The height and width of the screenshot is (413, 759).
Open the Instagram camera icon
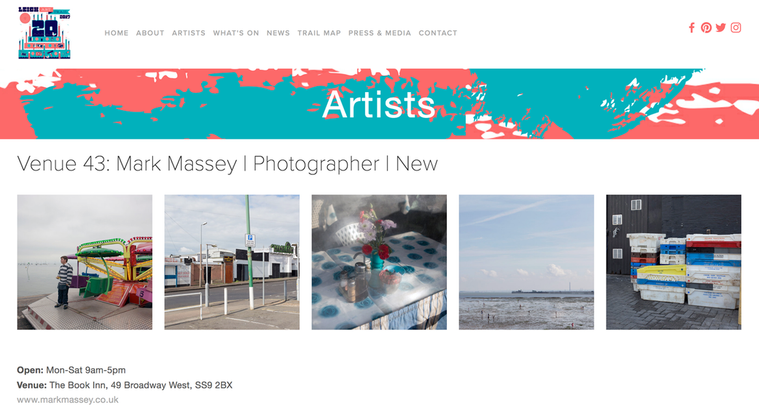pyautogui.click(x=736, y=28)
